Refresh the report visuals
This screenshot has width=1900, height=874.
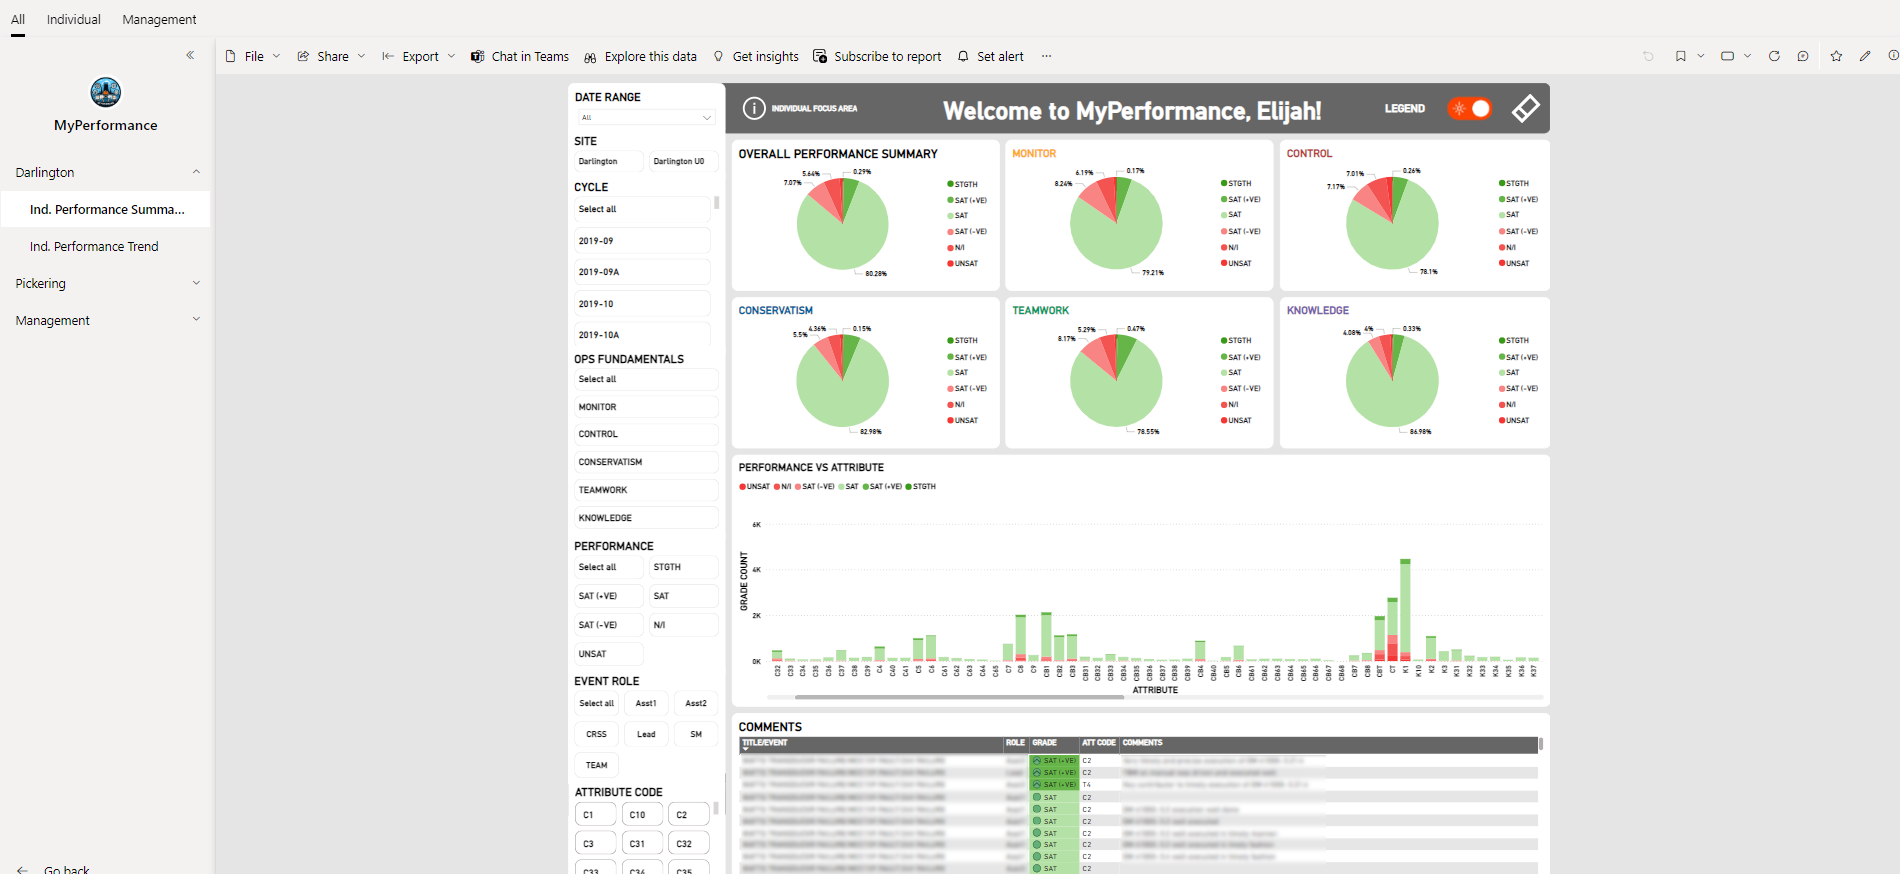coord(1774,56)
